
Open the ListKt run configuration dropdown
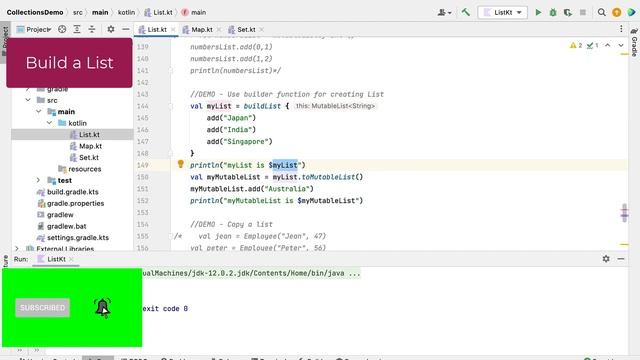point(502,12)
